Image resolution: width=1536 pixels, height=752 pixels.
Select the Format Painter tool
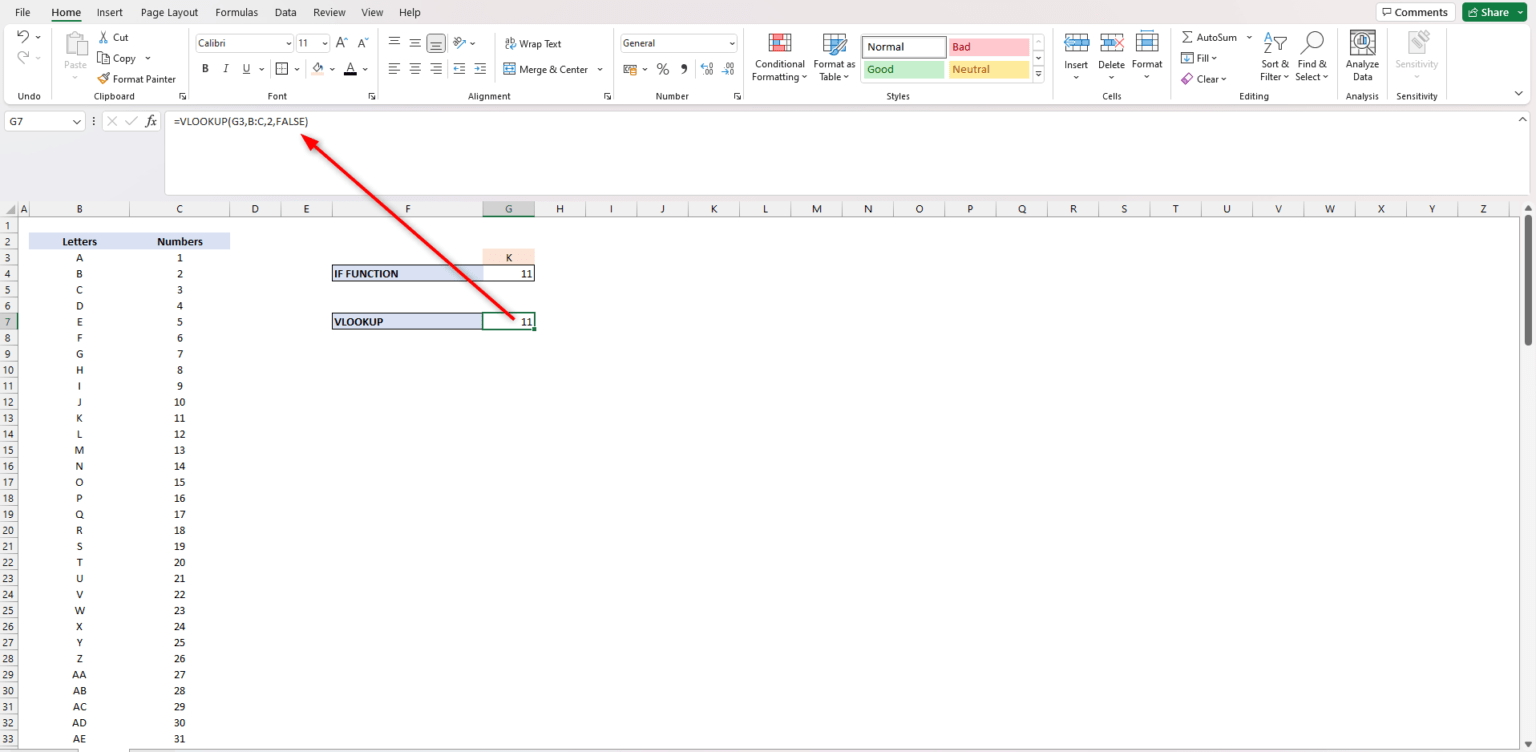pos(137,78)
